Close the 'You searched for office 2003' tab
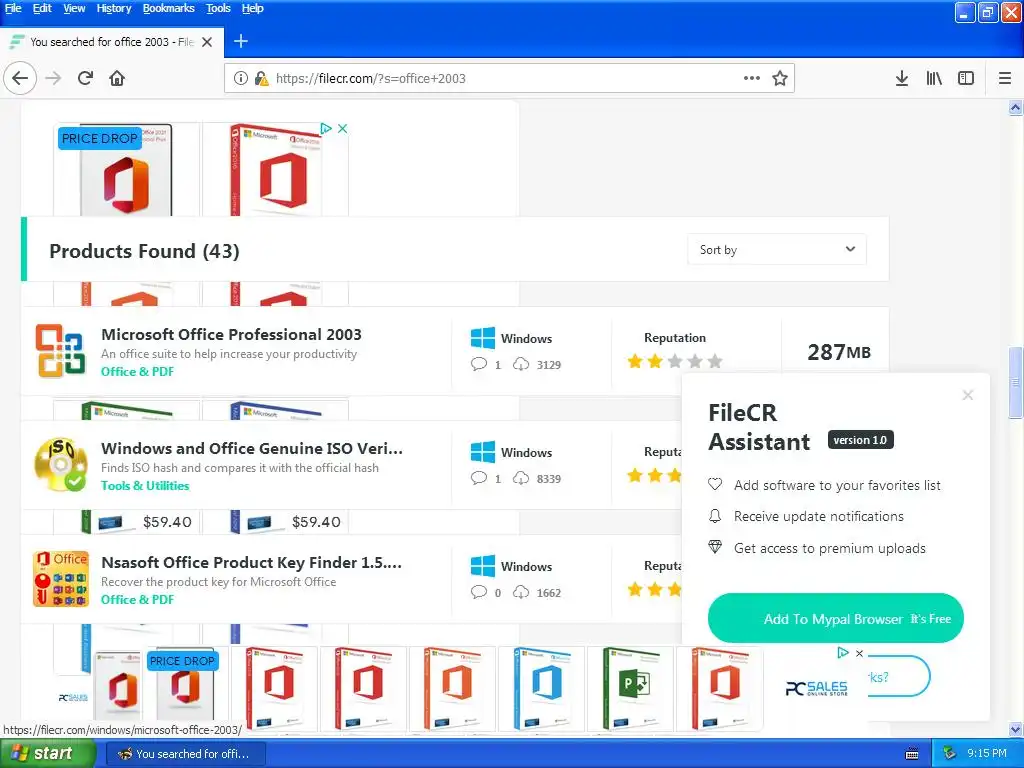 (207, 42)
